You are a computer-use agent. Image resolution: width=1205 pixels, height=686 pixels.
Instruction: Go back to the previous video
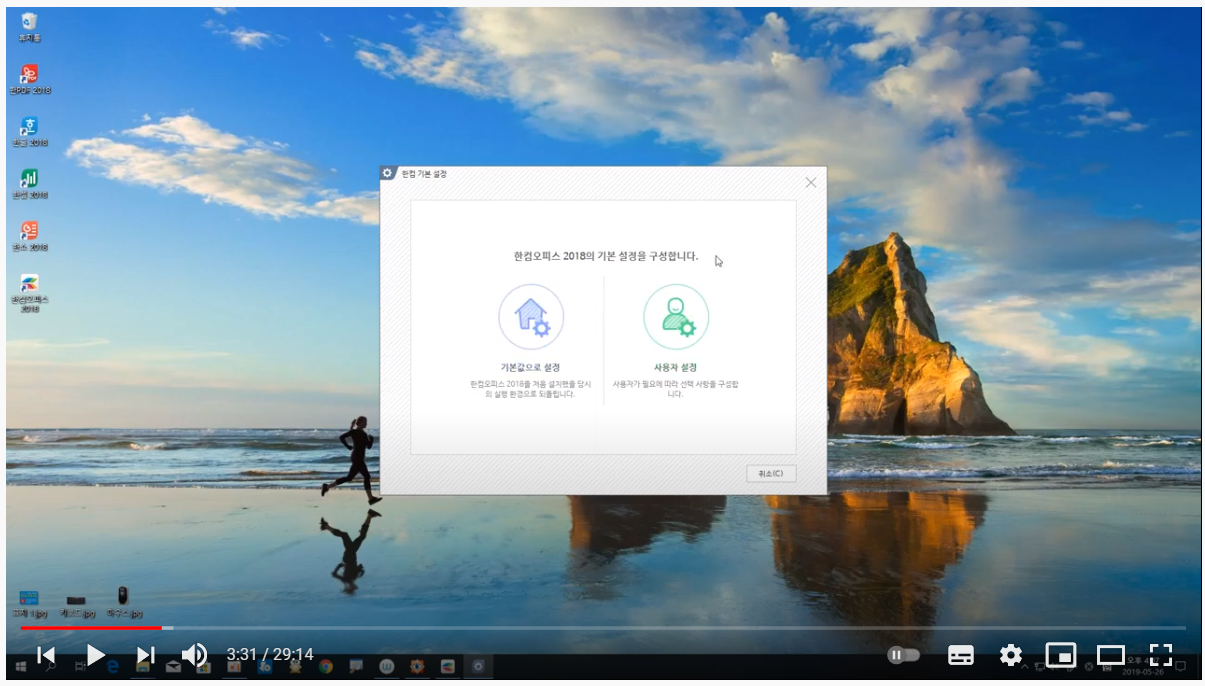[x=46, y=655]
